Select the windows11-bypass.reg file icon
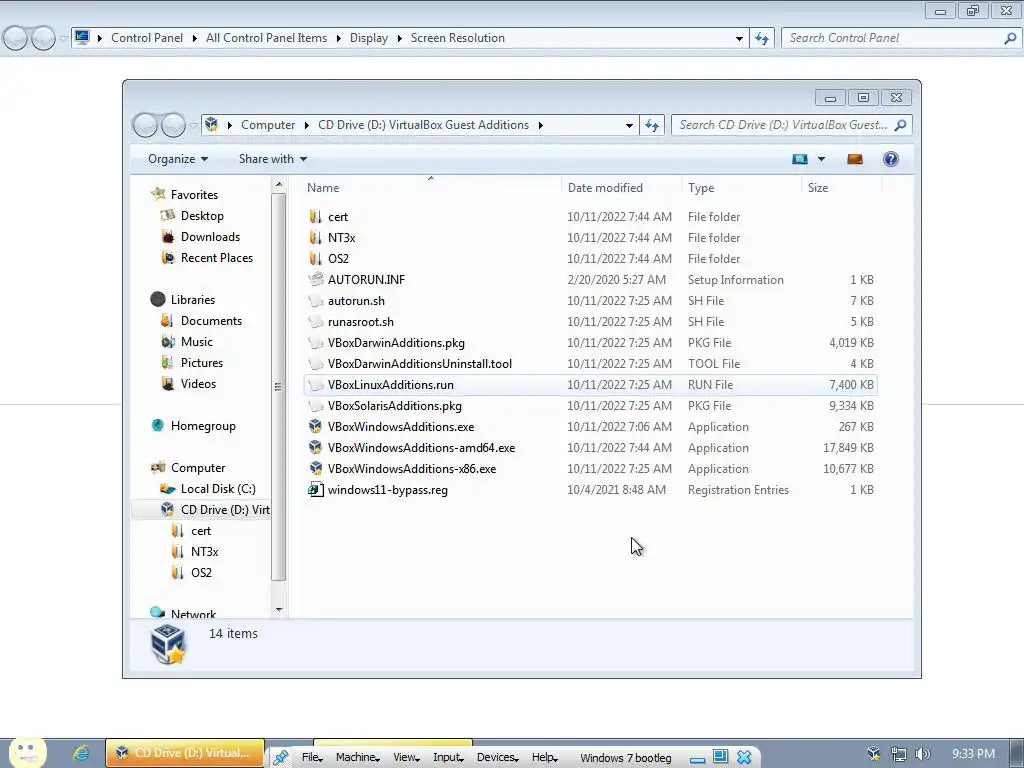The width and height of the screenshot is (1024, 768). tap(315, 490)
